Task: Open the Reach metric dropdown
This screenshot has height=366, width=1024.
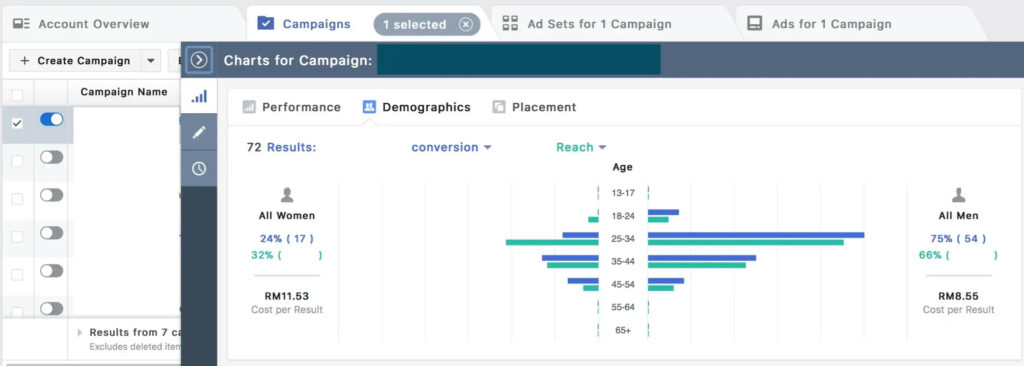Action: click(581, 147)
